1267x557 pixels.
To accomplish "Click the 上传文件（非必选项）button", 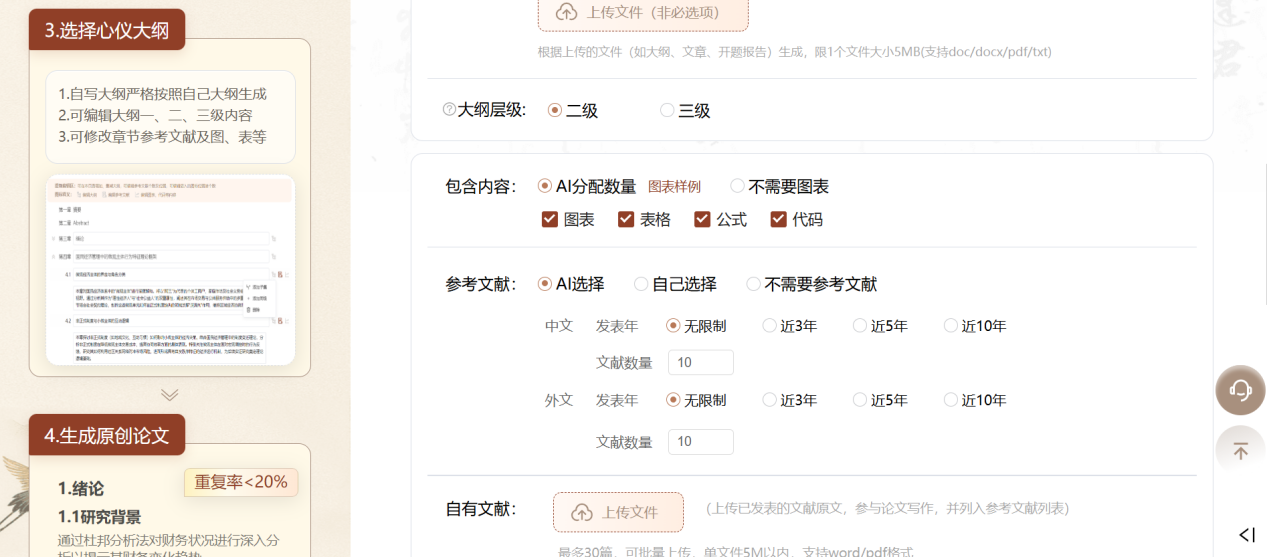I will [643, 13].
